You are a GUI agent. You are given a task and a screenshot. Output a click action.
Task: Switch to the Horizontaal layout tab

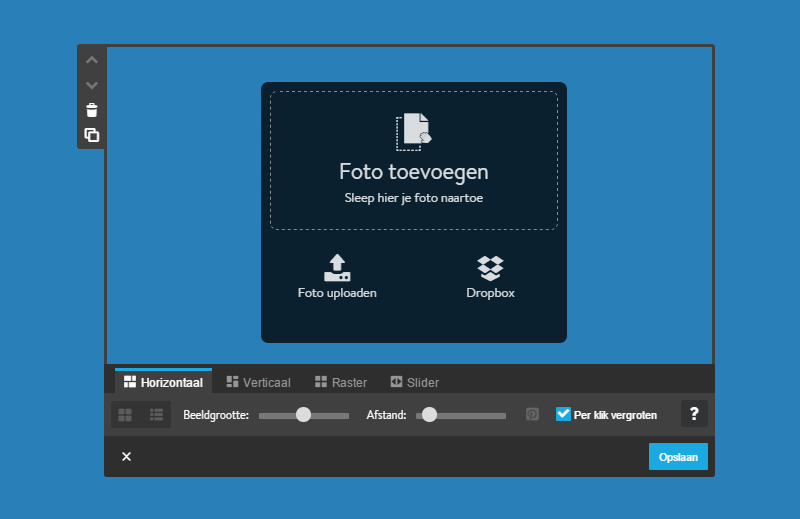pos(163,382)
